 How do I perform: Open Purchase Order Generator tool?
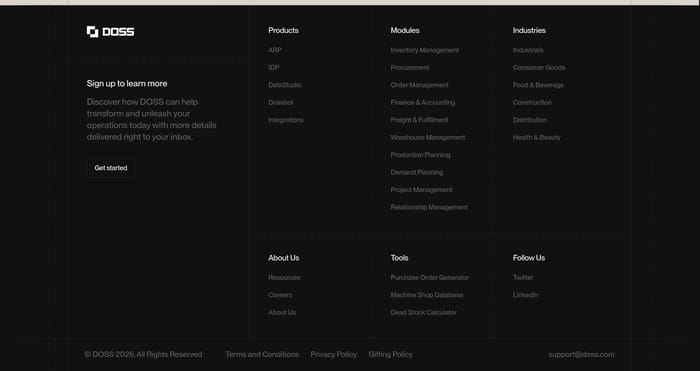(429, 278)
